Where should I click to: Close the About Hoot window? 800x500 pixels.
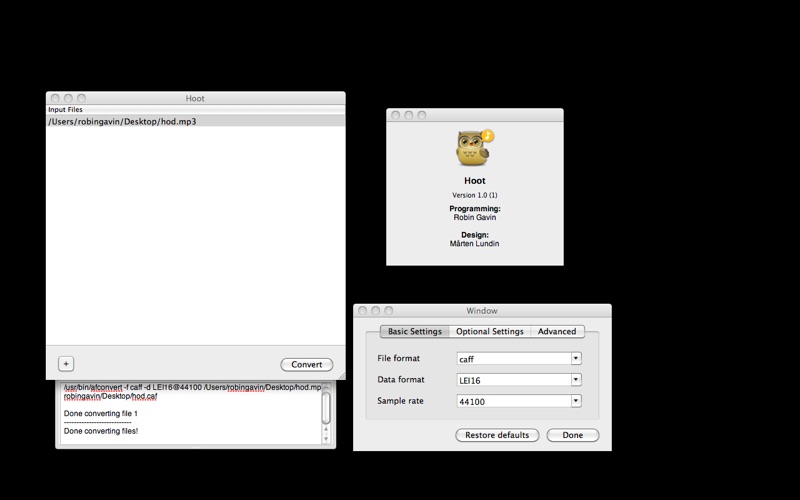pyautogui.click(x=395, y=115)
